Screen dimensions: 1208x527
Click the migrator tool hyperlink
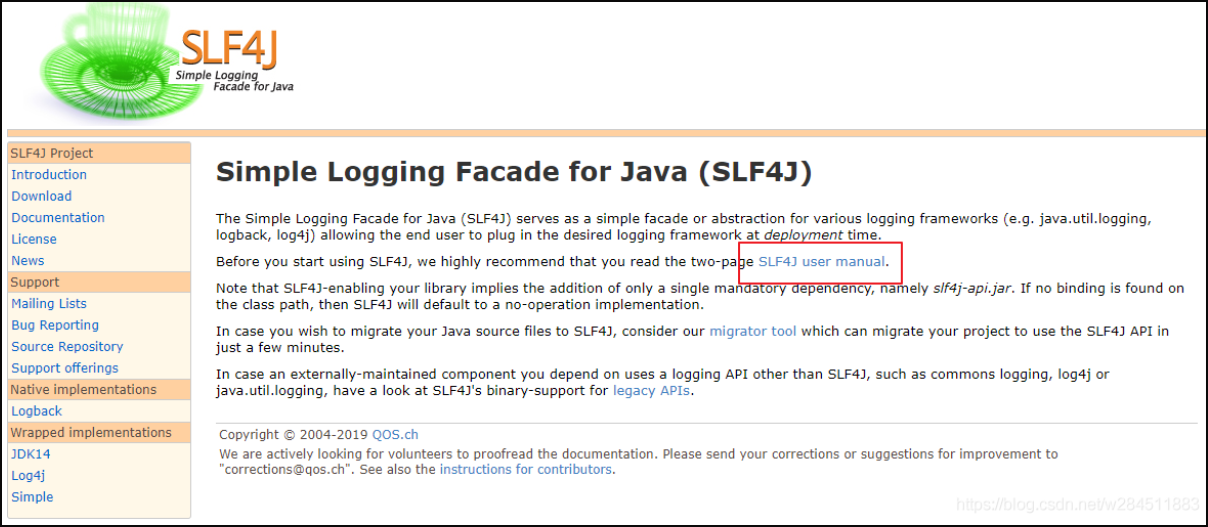753,331
